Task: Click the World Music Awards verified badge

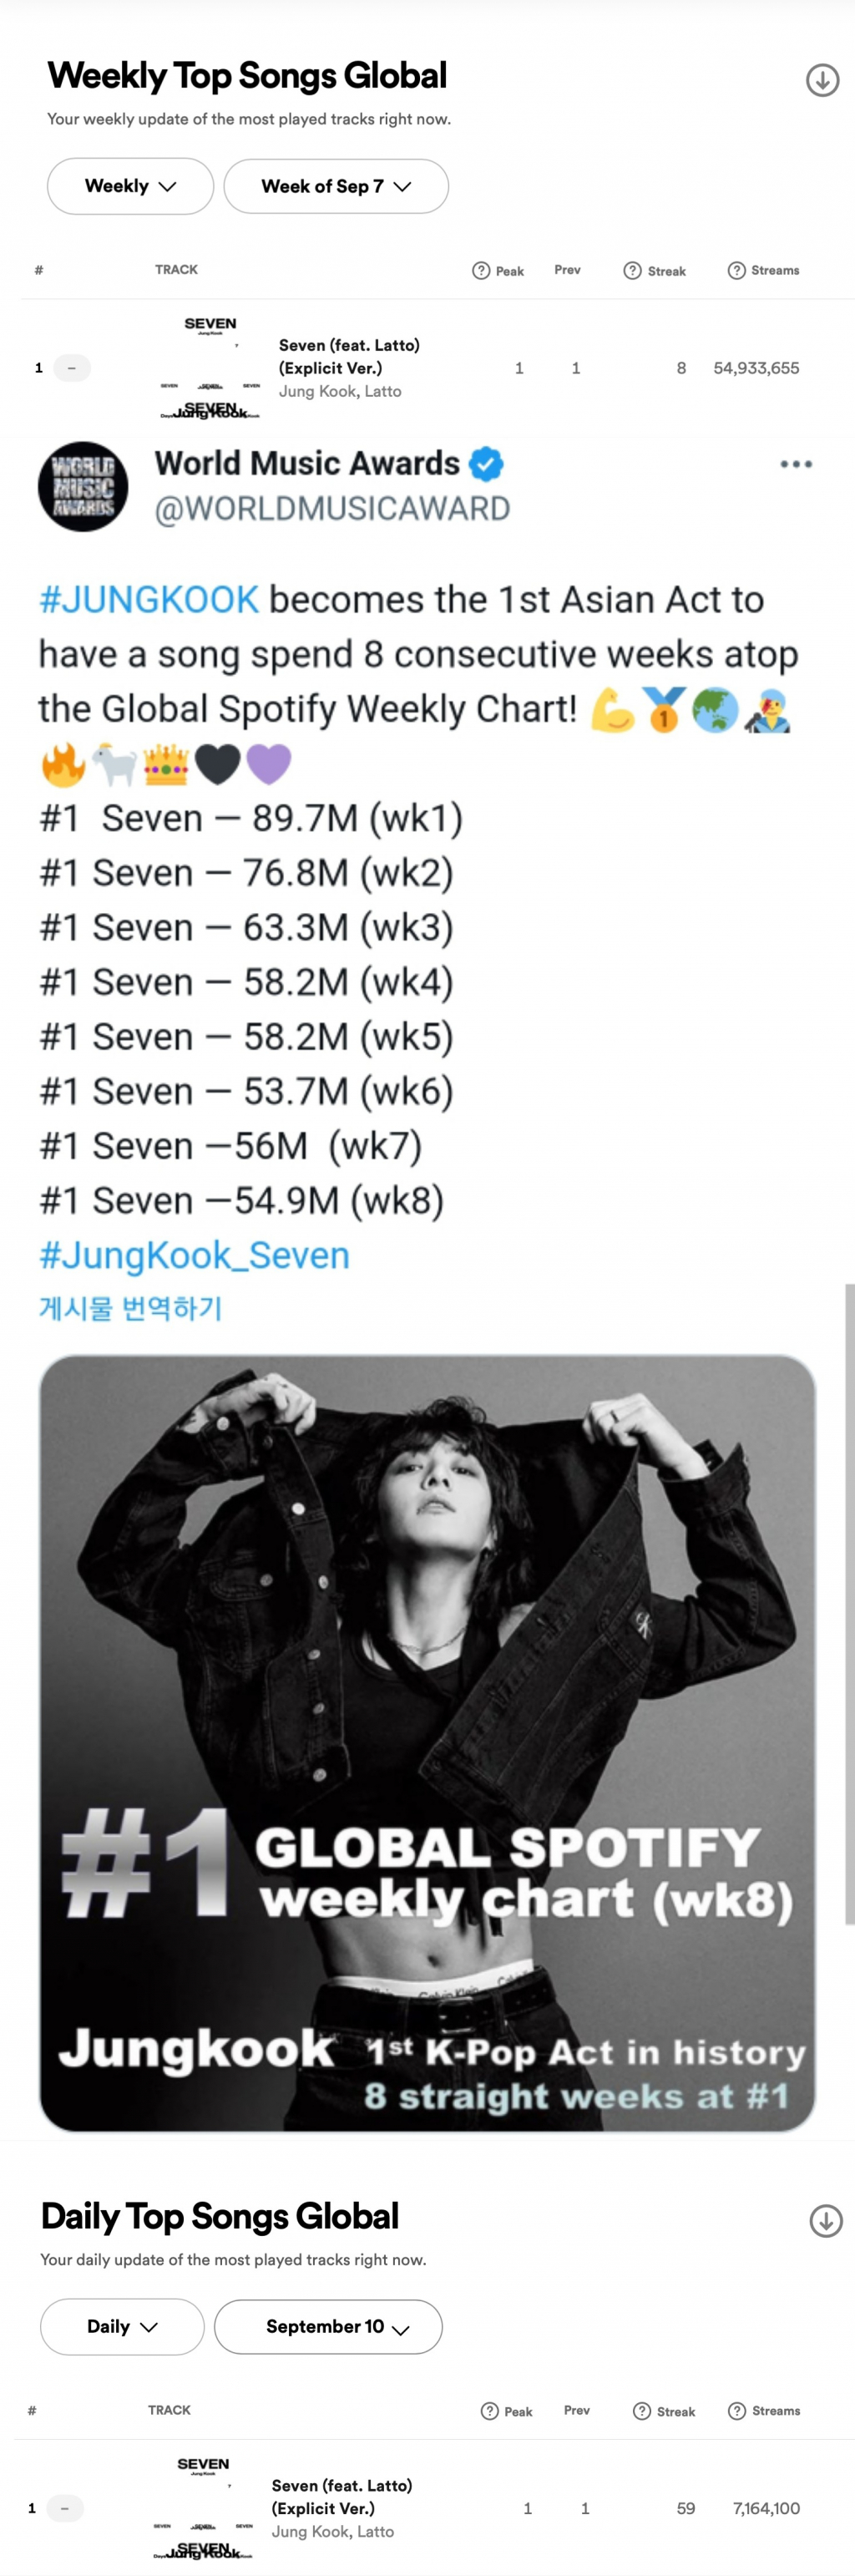Action: (486, 464)
